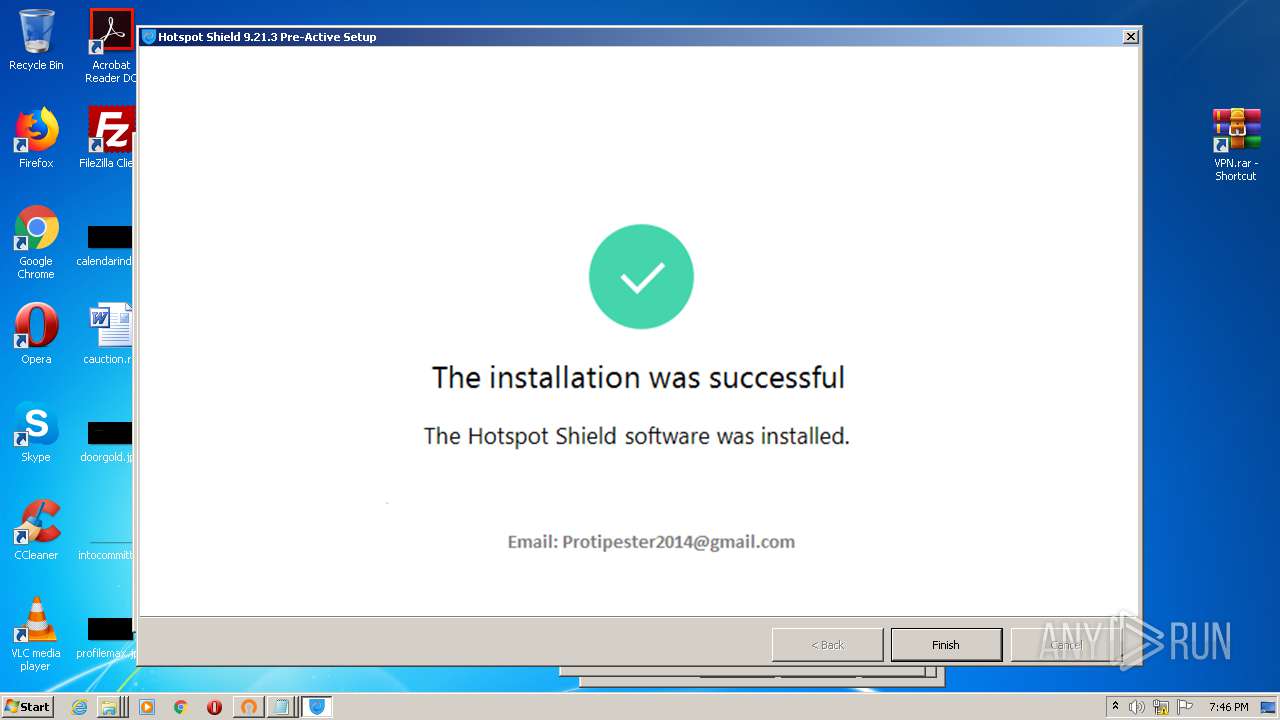Click 'The installation was successful' heading
Image resolution: width=1280 pixels, height=720 pixels.
[638, 377]
